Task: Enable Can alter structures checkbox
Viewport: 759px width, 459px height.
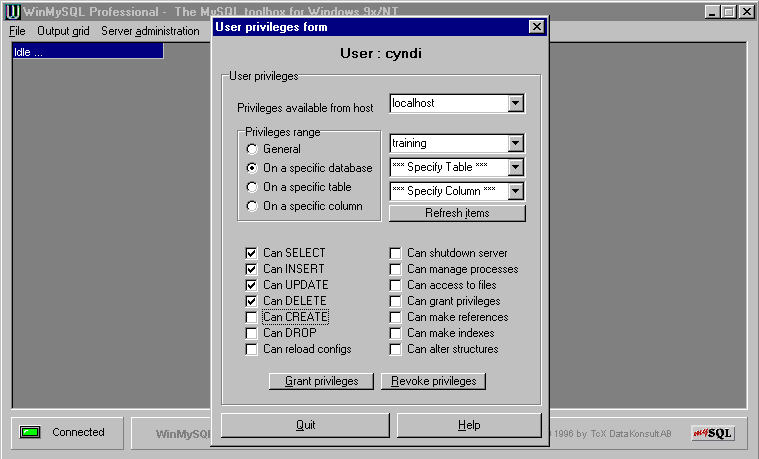Action: point(395,349)
